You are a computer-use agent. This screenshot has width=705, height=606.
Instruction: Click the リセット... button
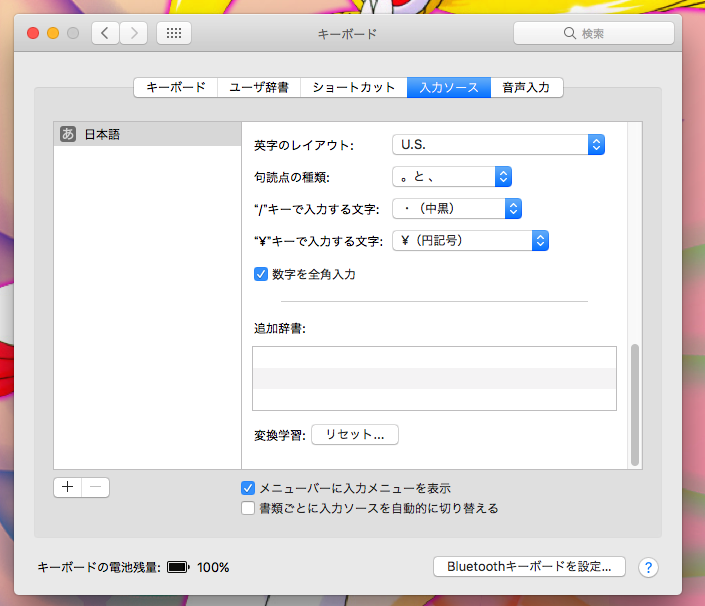tap(355, 434)
